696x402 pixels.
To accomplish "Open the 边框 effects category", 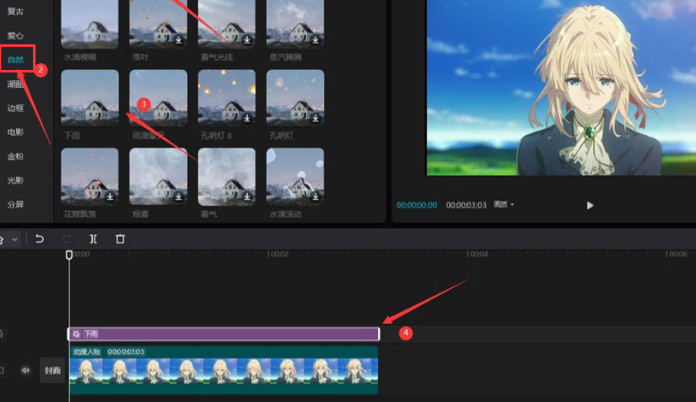I will [16, 108].
